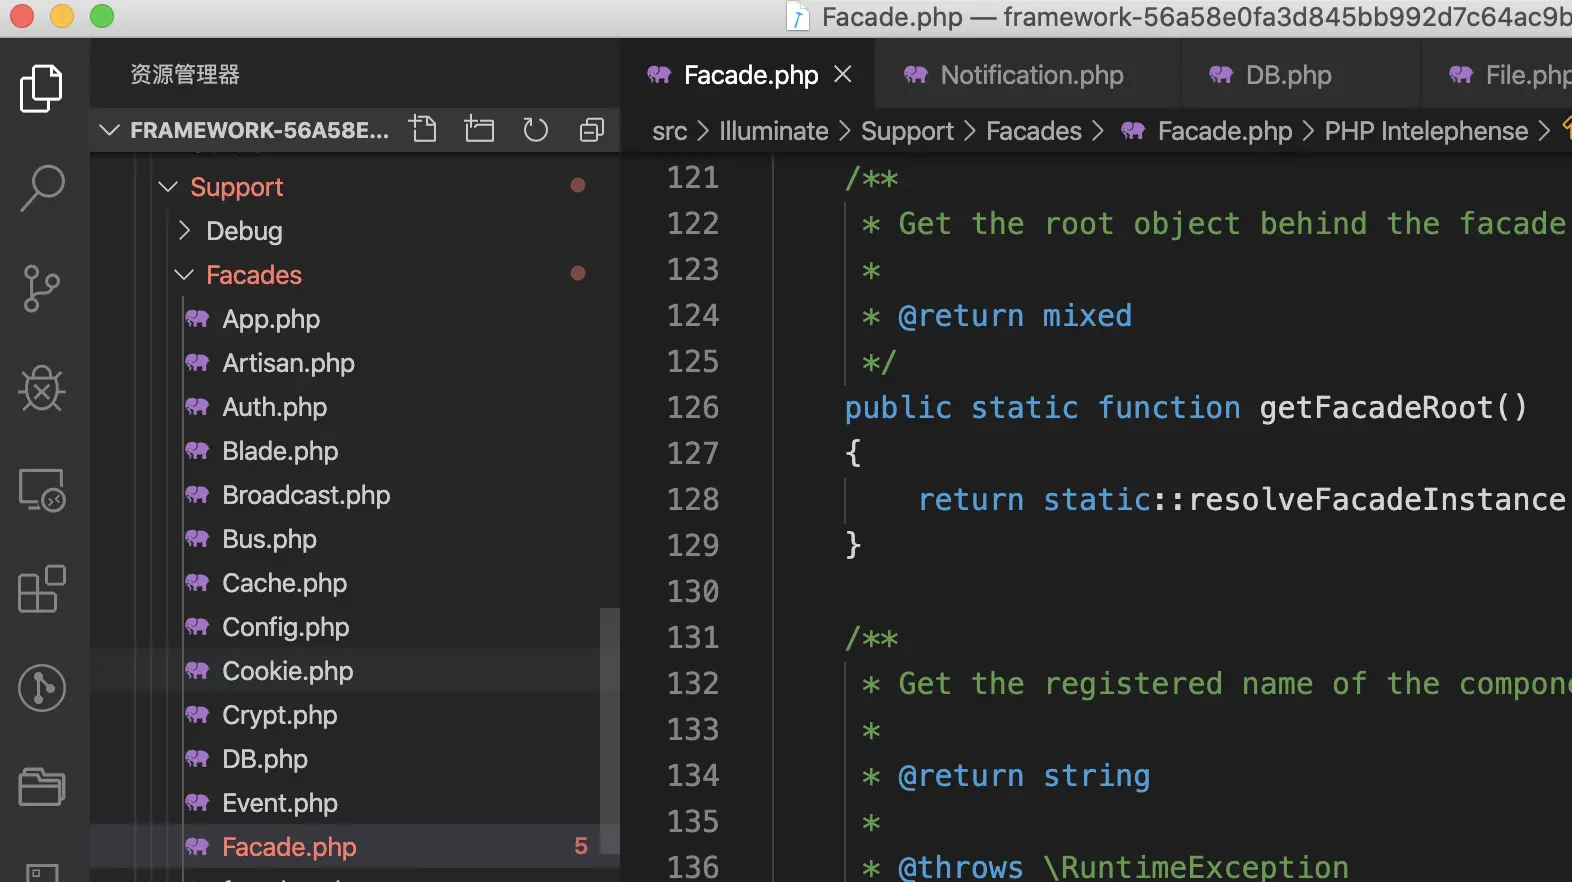Screen dimensions: 1572x882
Task: Open the Run and Debug view
Action: coord(42,388)
